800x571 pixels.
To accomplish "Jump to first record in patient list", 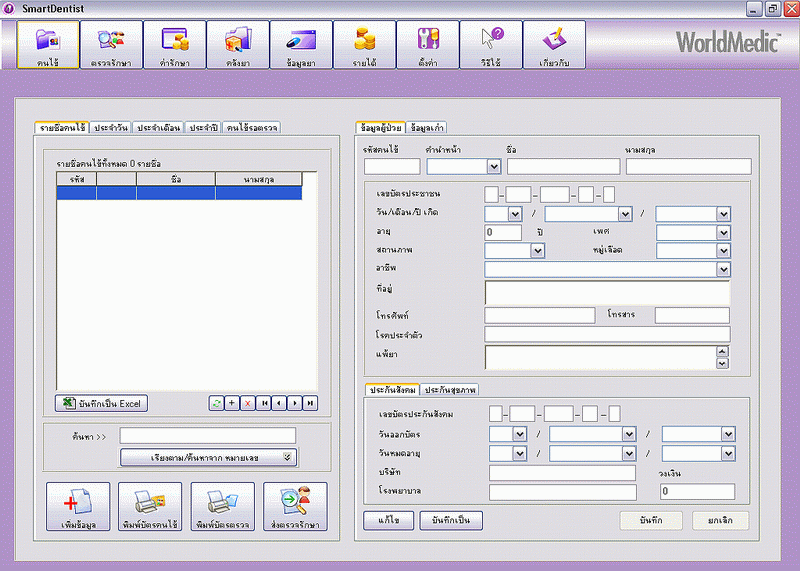I will coord(263,403).
